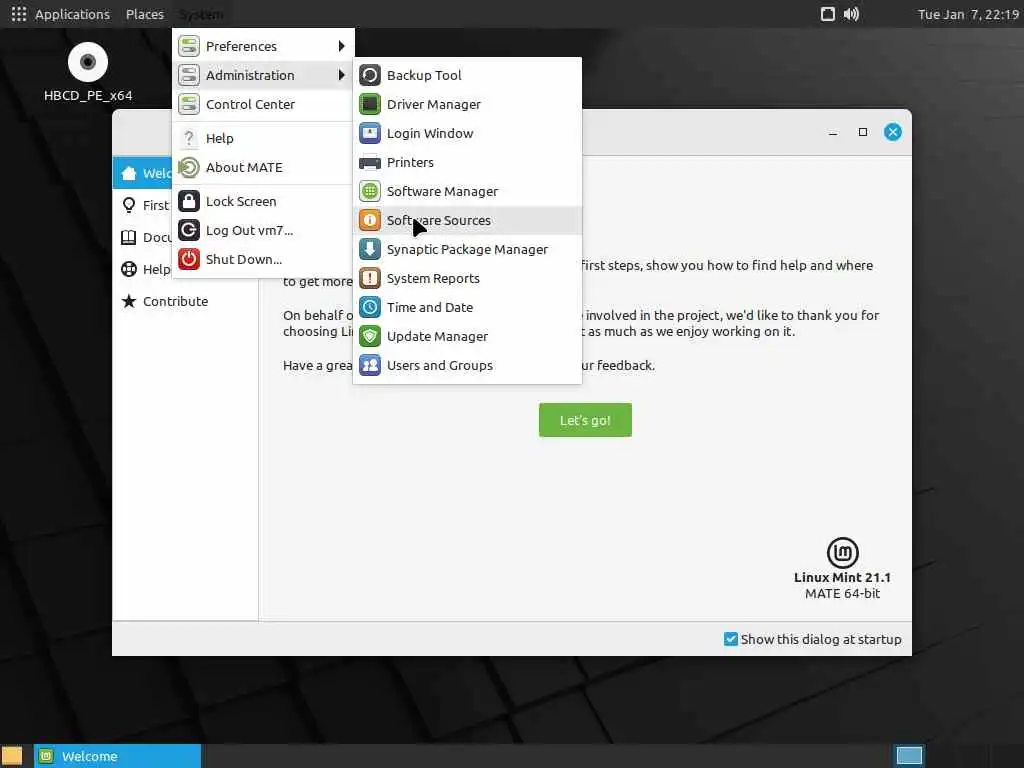1024x768 pixels.
Task: Choose Lock Screen from System menu
Action: coord(263,201)
